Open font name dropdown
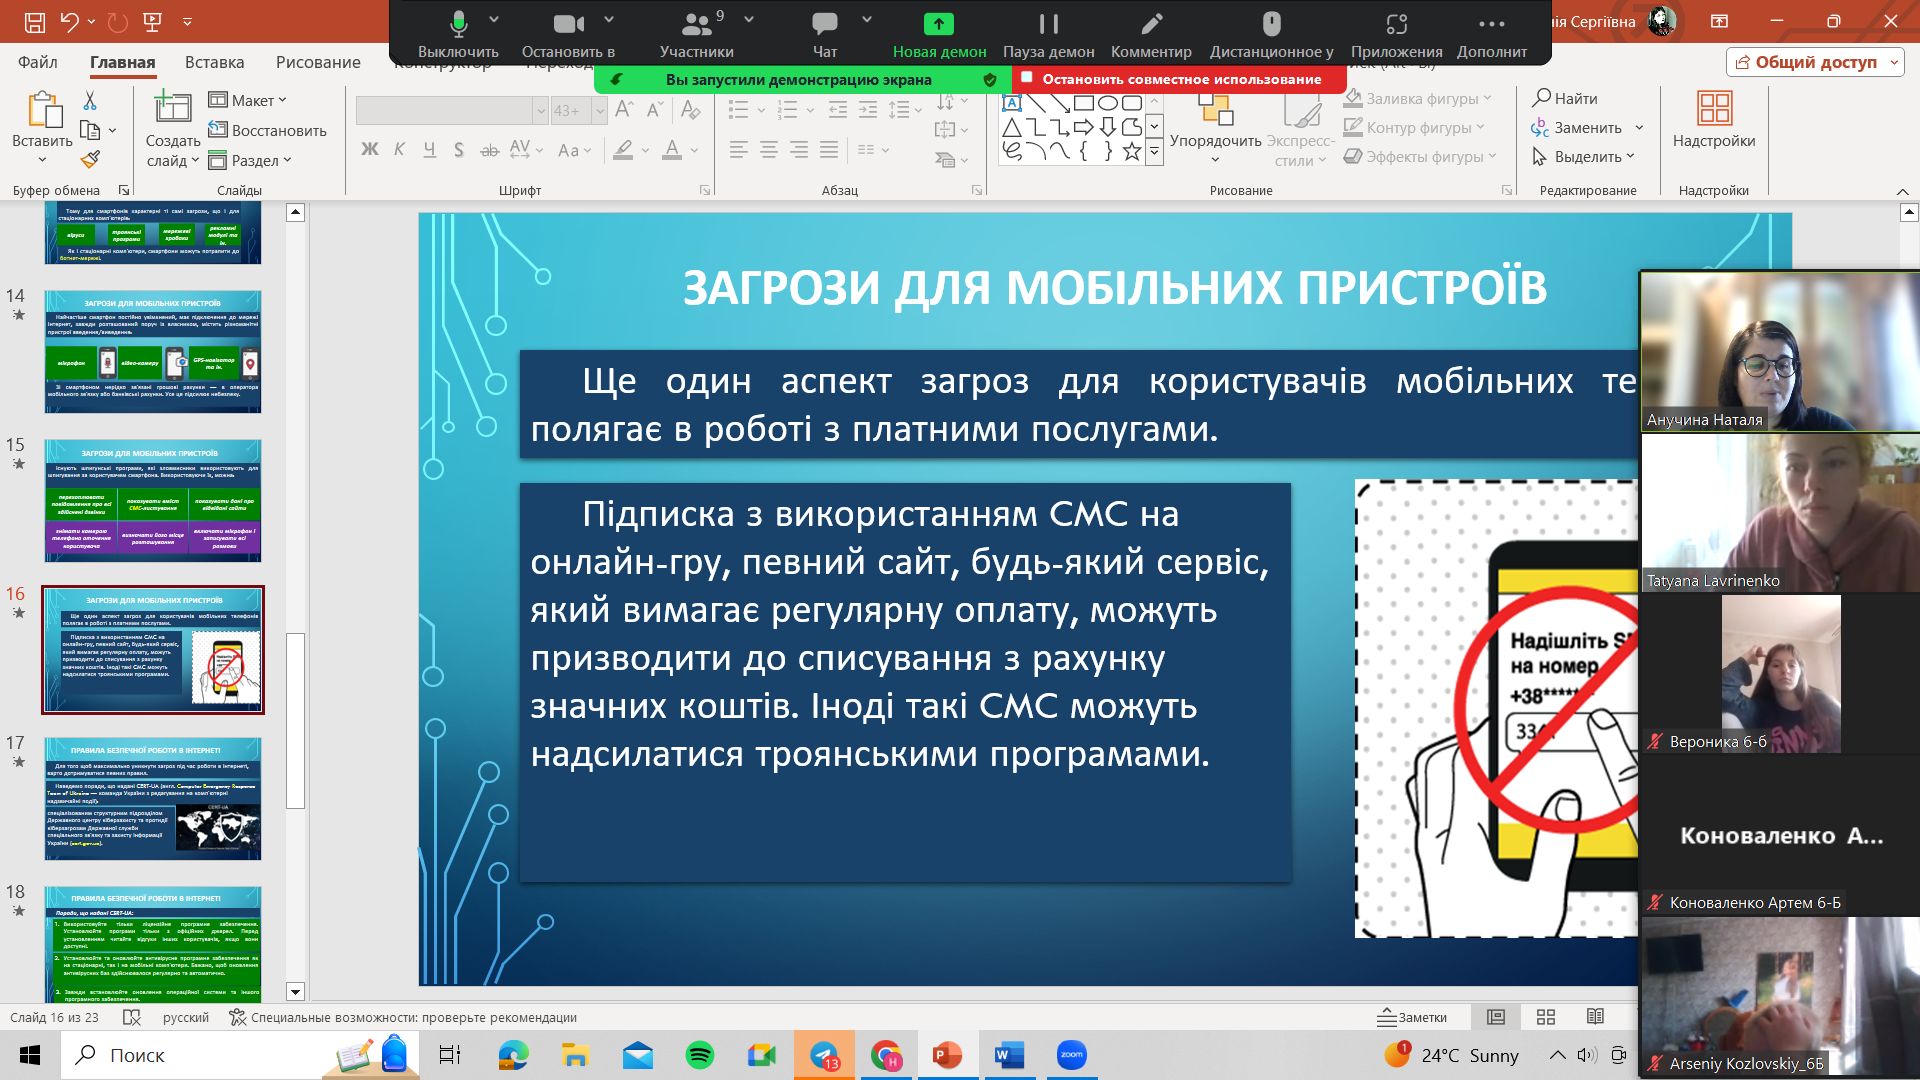Viewport: 1920px width, 1080px height. [x=540, y=110]
